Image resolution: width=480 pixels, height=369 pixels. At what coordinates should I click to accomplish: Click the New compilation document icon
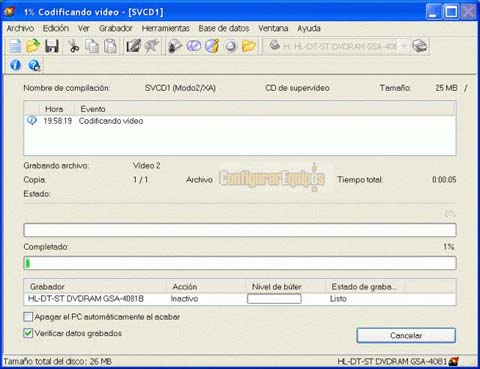(15, 46)
